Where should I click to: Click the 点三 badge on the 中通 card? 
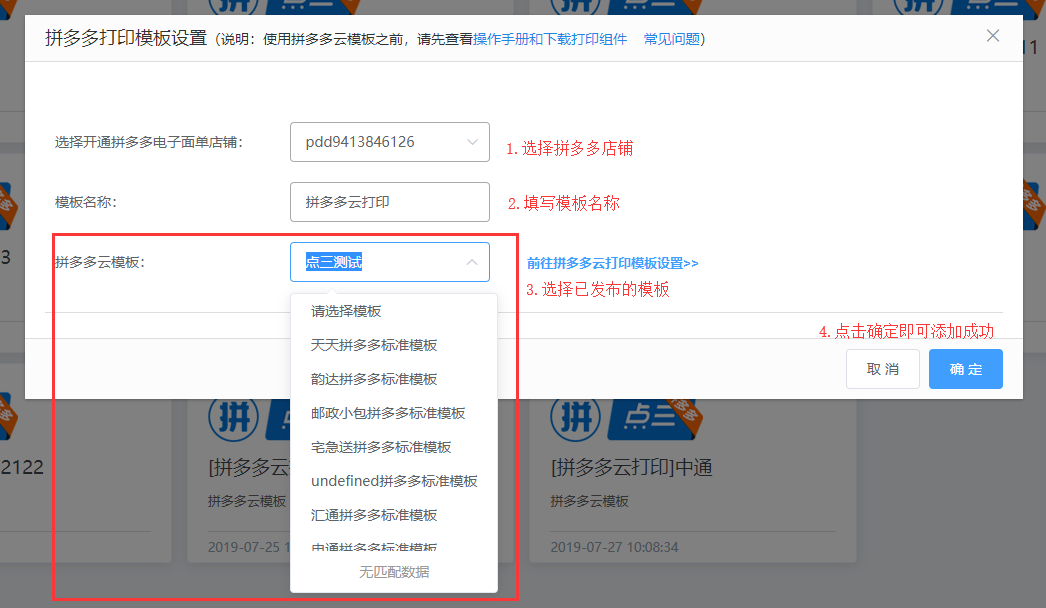654,419
